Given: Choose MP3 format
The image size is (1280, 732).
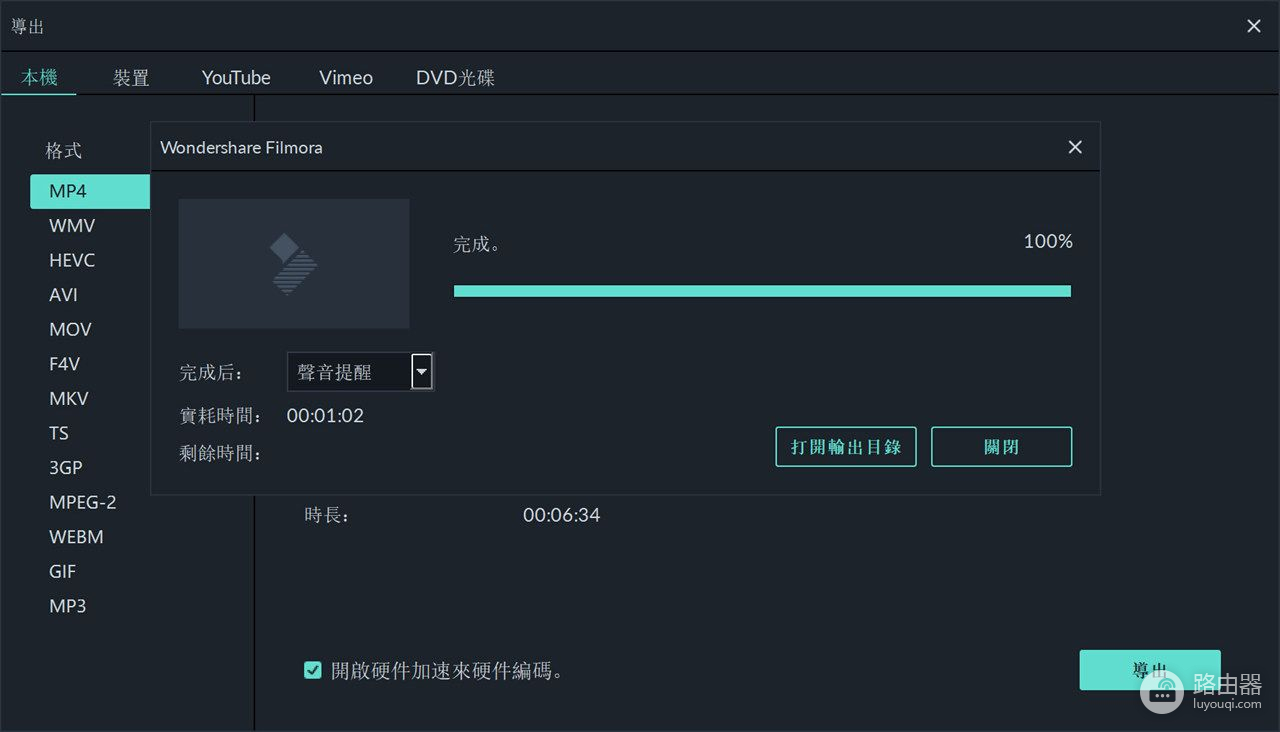Looking at the screenshot, I should pos(68,606).
